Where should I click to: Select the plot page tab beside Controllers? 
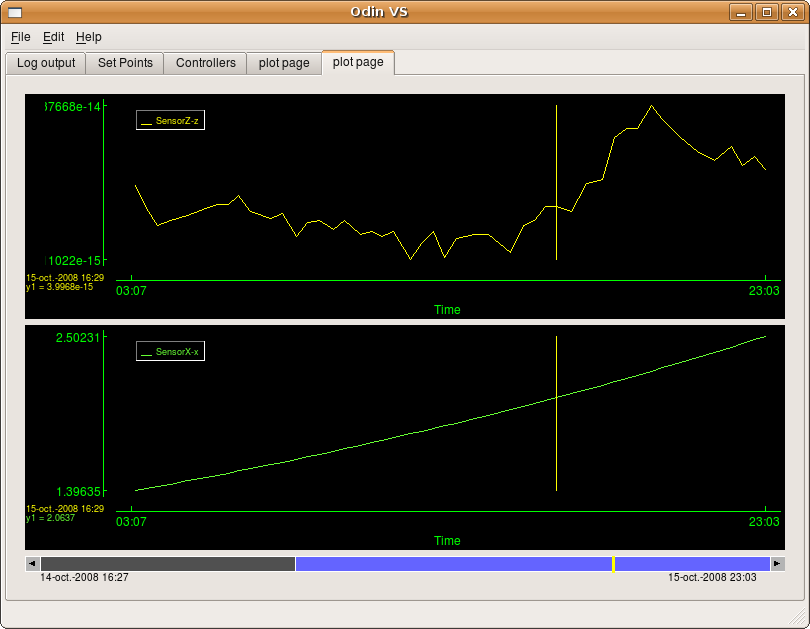coord(284,63)
